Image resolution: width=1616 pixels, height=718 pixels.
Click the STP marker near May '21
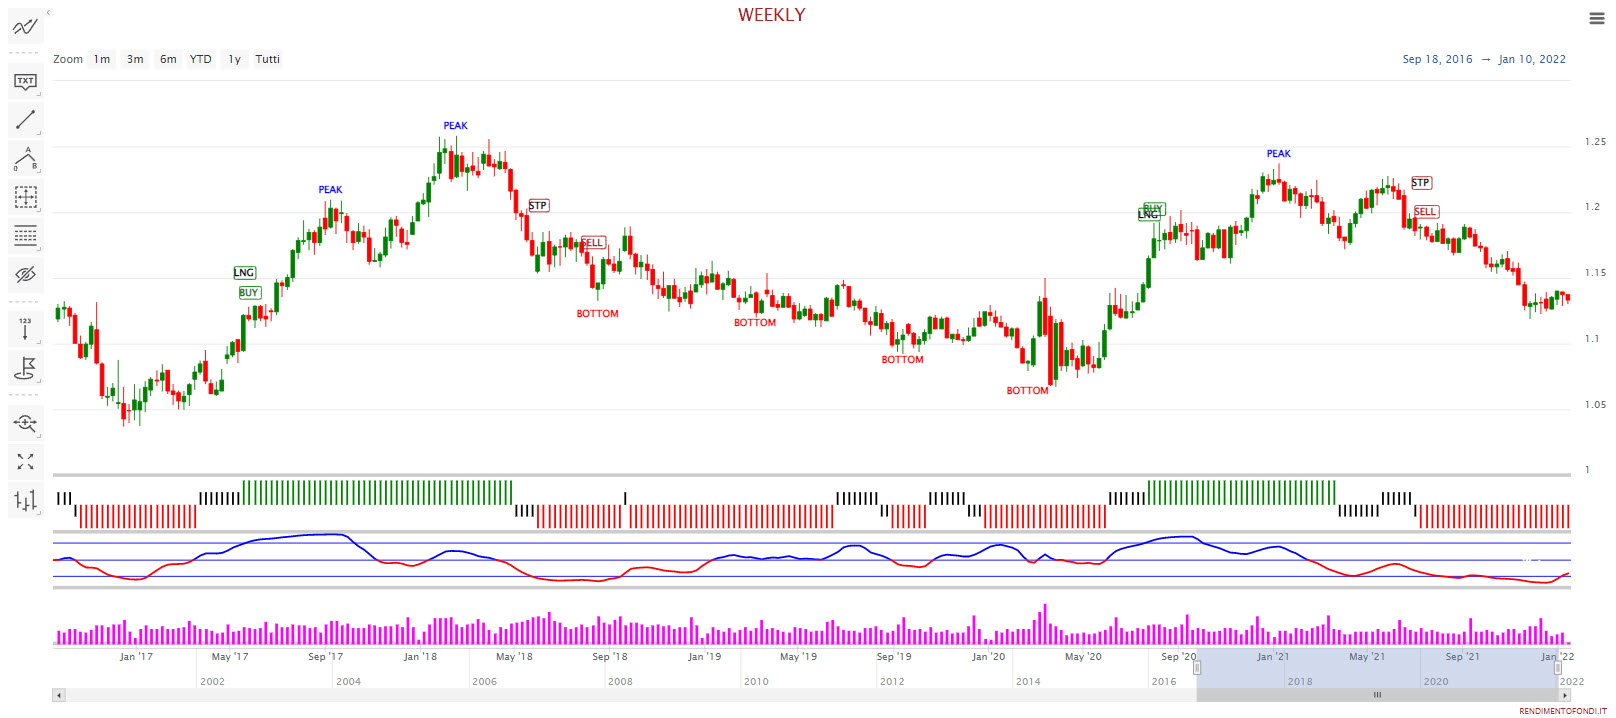click(1421, 183)
